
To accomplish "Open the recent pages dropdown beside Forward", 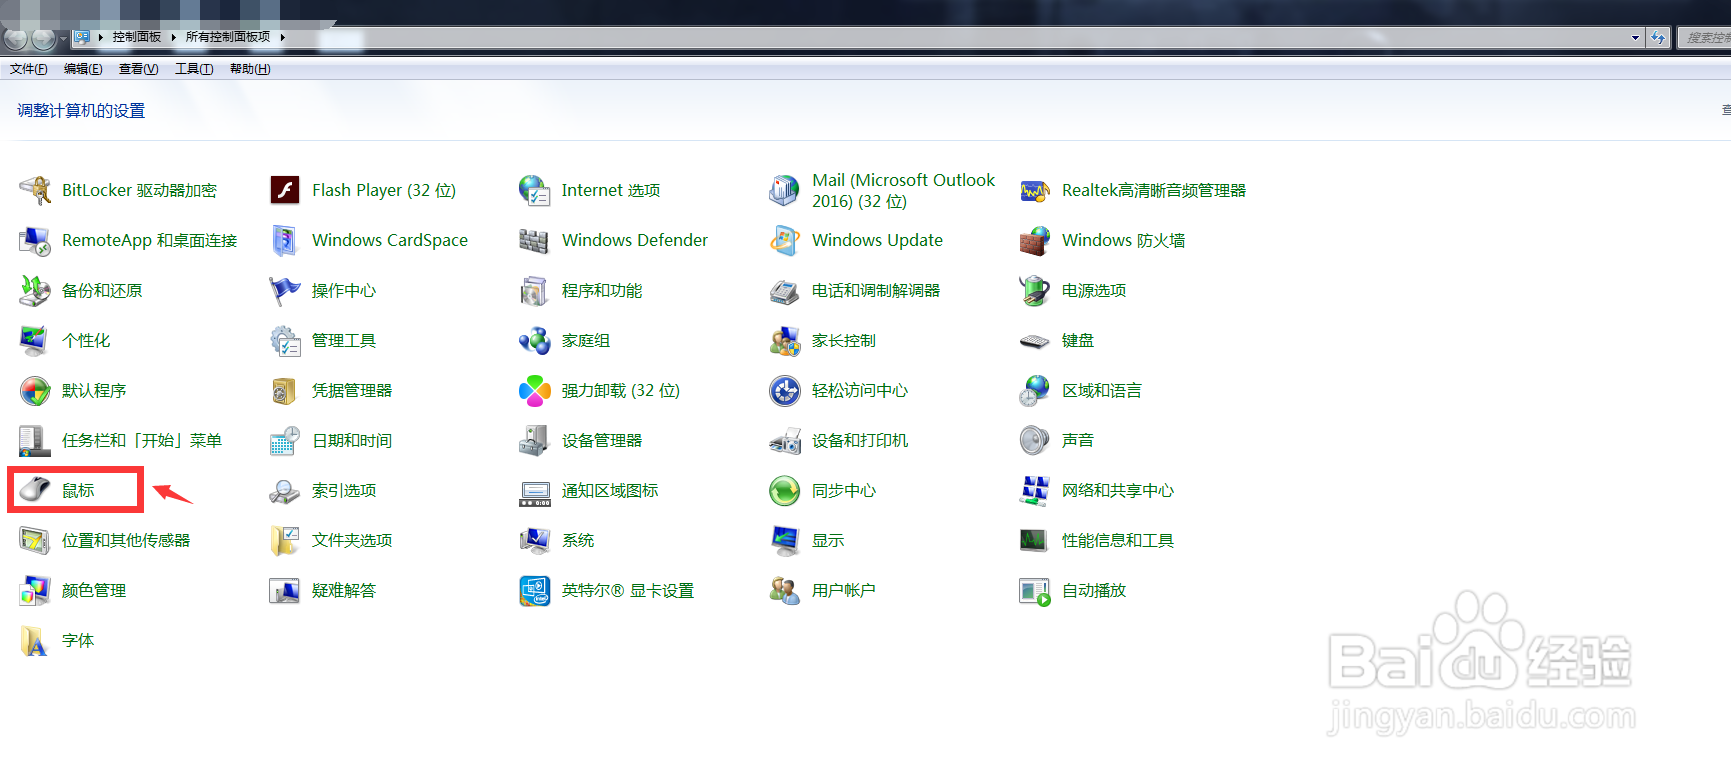I will 63,39.
